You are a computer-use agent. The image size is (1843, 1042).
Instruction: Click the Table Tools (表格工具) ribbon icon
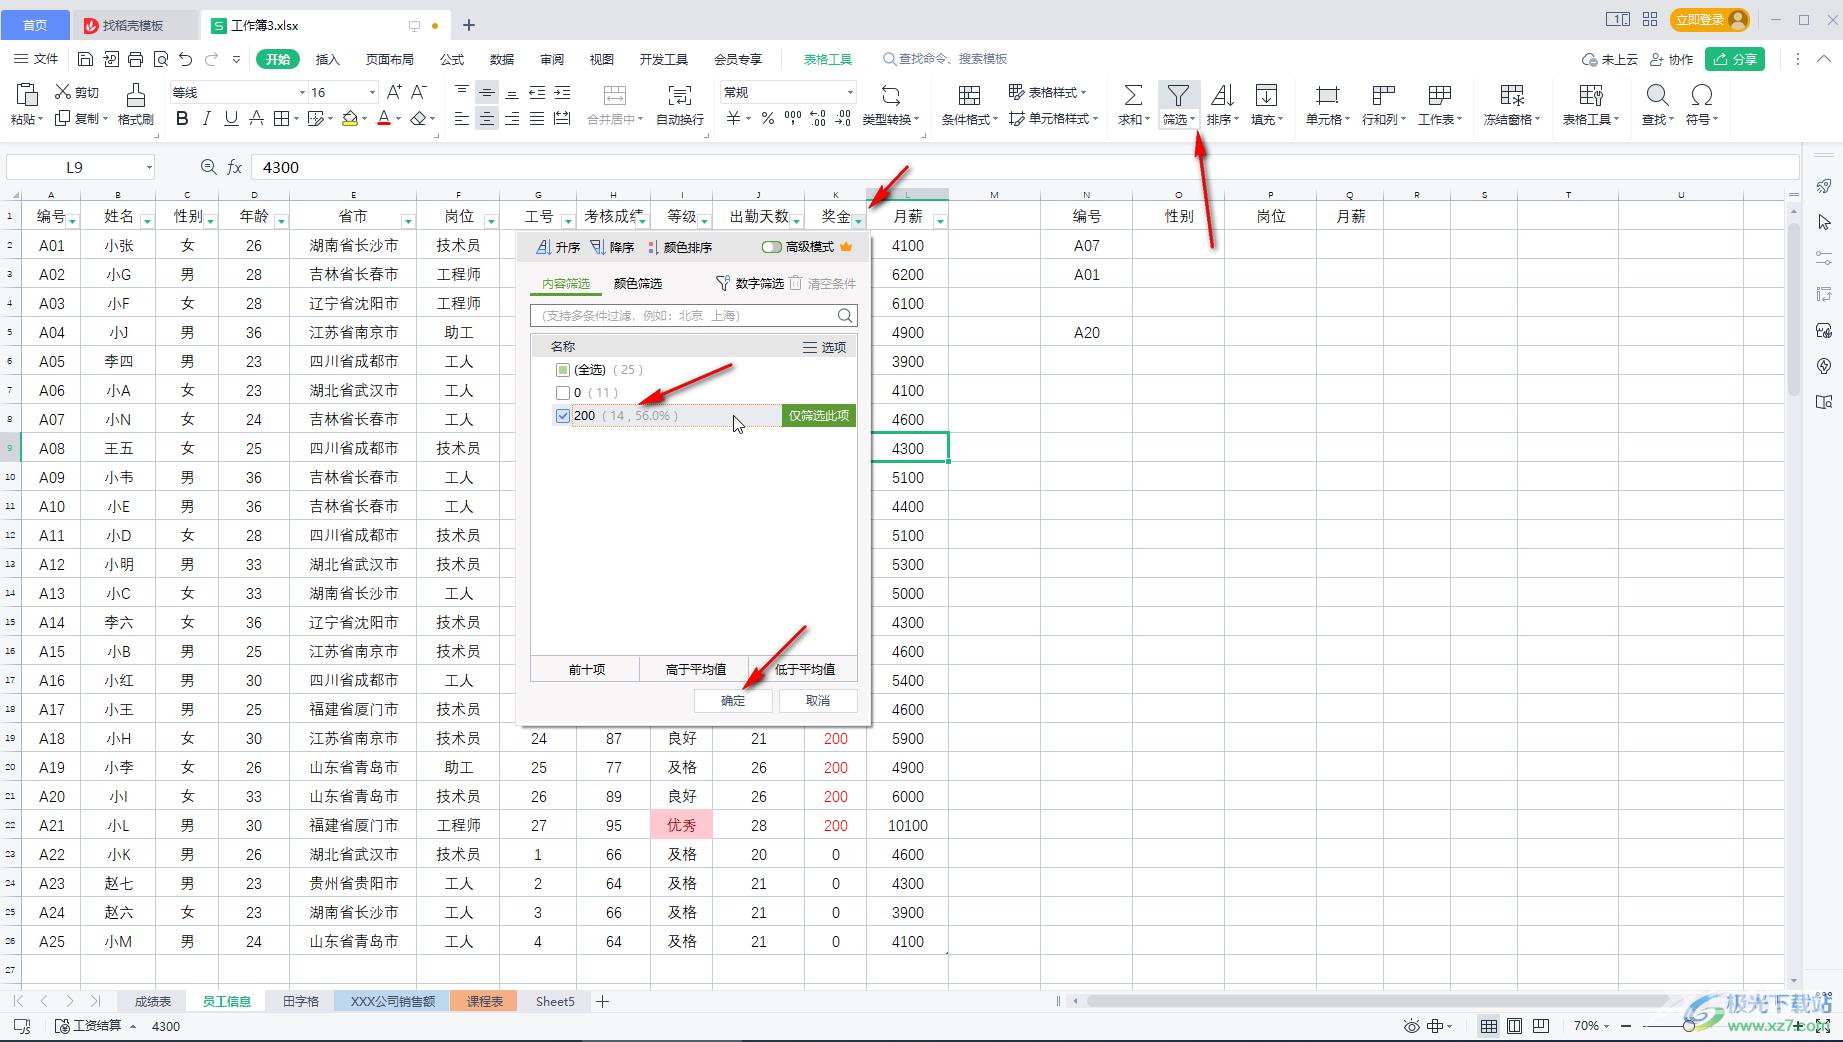click(1590, 94)
